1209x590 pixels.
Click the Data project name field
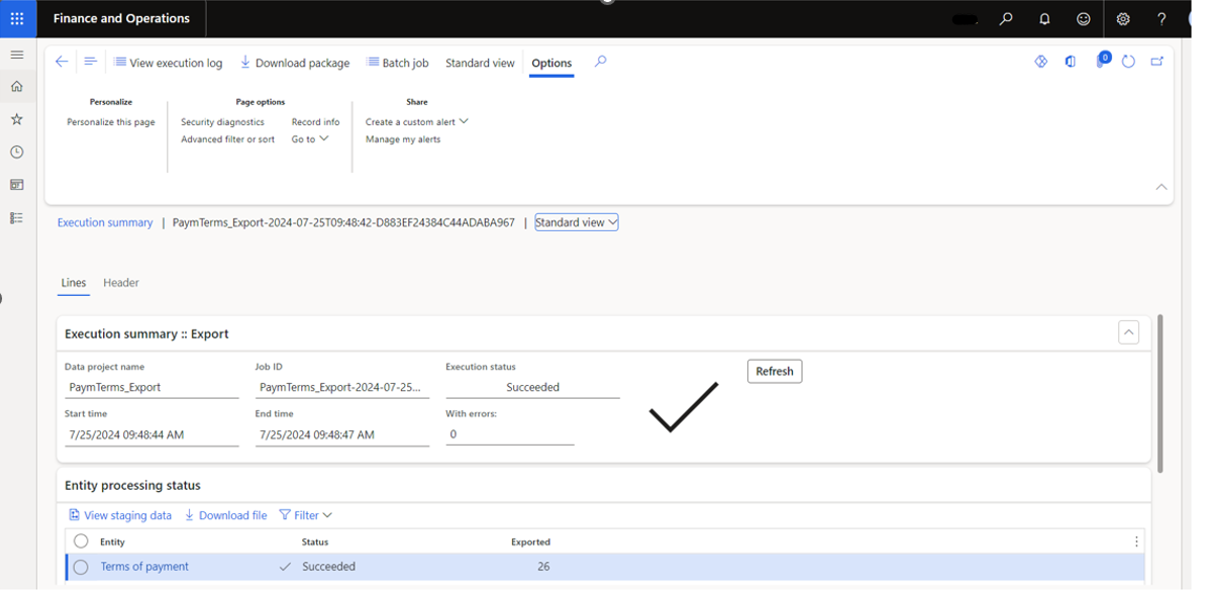click(151, 387)
